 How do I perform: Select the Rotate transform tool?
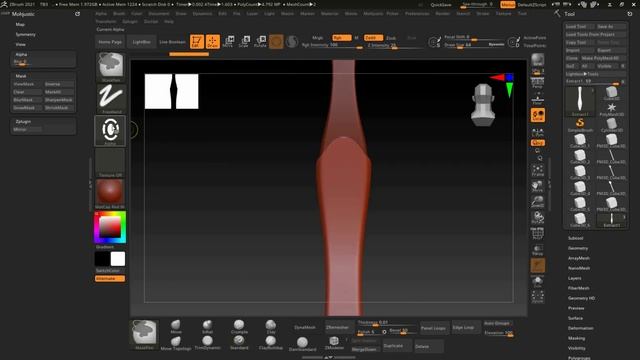tap(260, 42)
